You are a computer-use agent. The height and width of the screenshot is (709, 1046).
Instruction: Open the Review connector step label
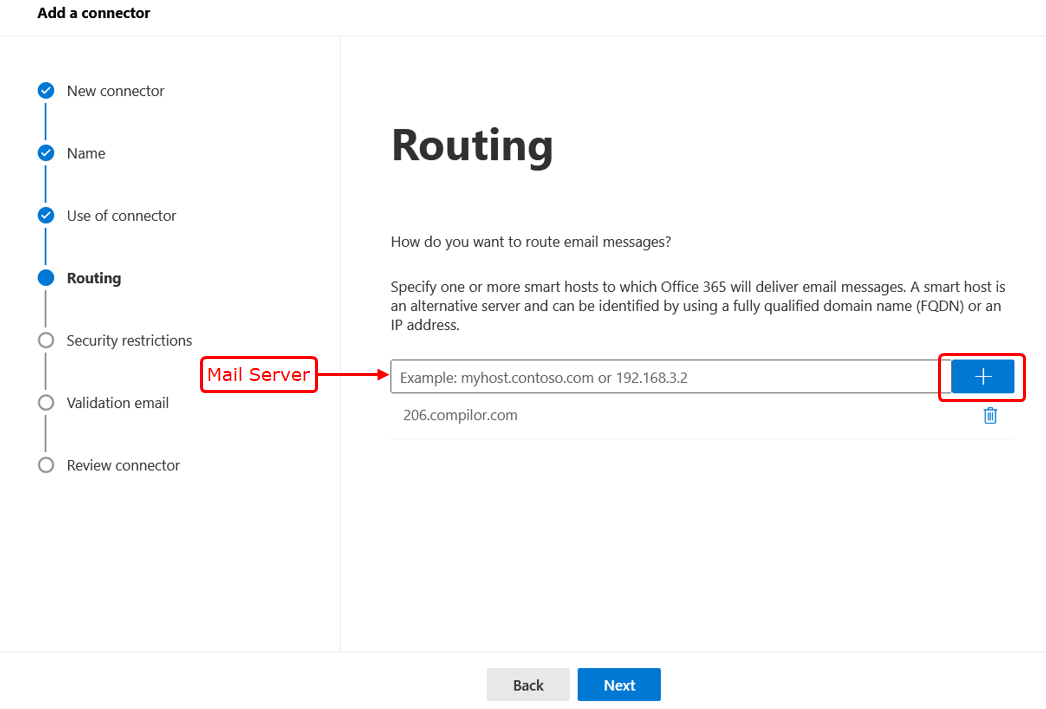click(x=123, y=465)
